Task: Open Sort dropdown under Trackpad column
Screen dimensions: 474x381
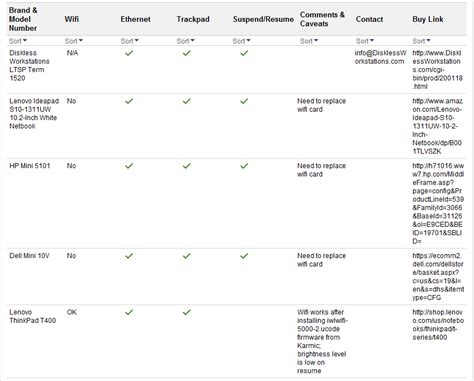Action: [x=186, y=41]
